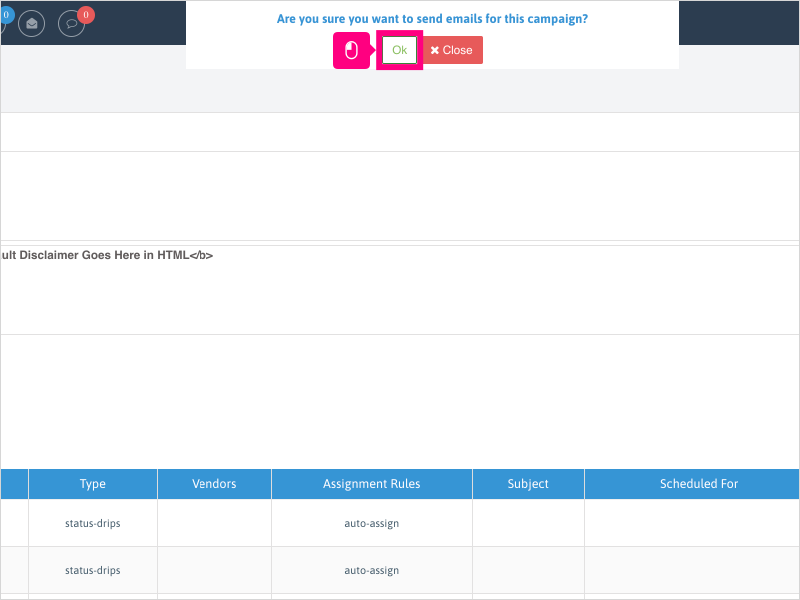Sort table by Vendors column header
Screen dimensions: 800x600
[214, 484]
